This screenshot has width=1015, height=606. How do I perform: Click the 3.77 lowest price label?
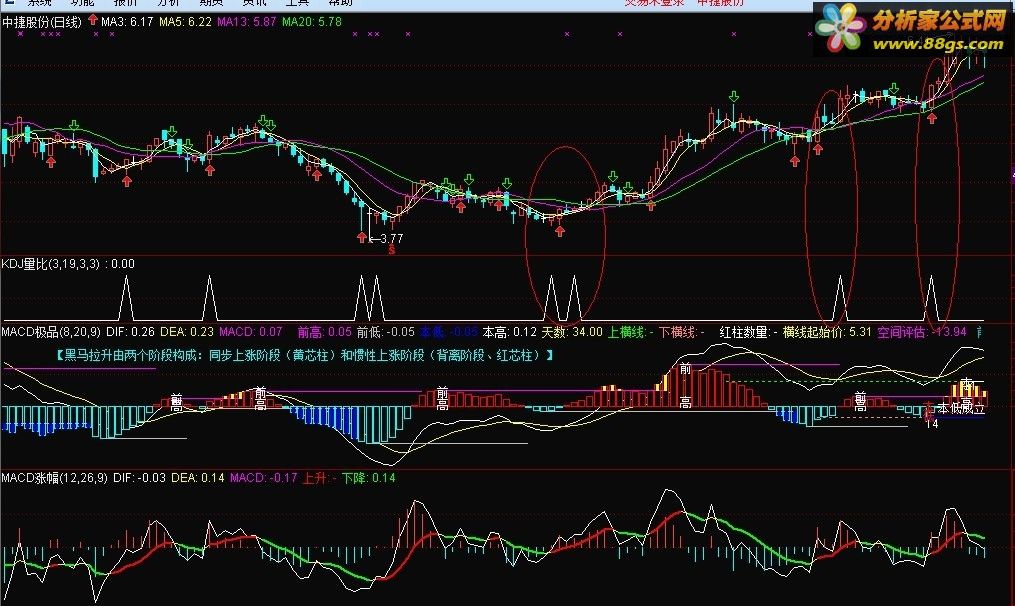391,238
